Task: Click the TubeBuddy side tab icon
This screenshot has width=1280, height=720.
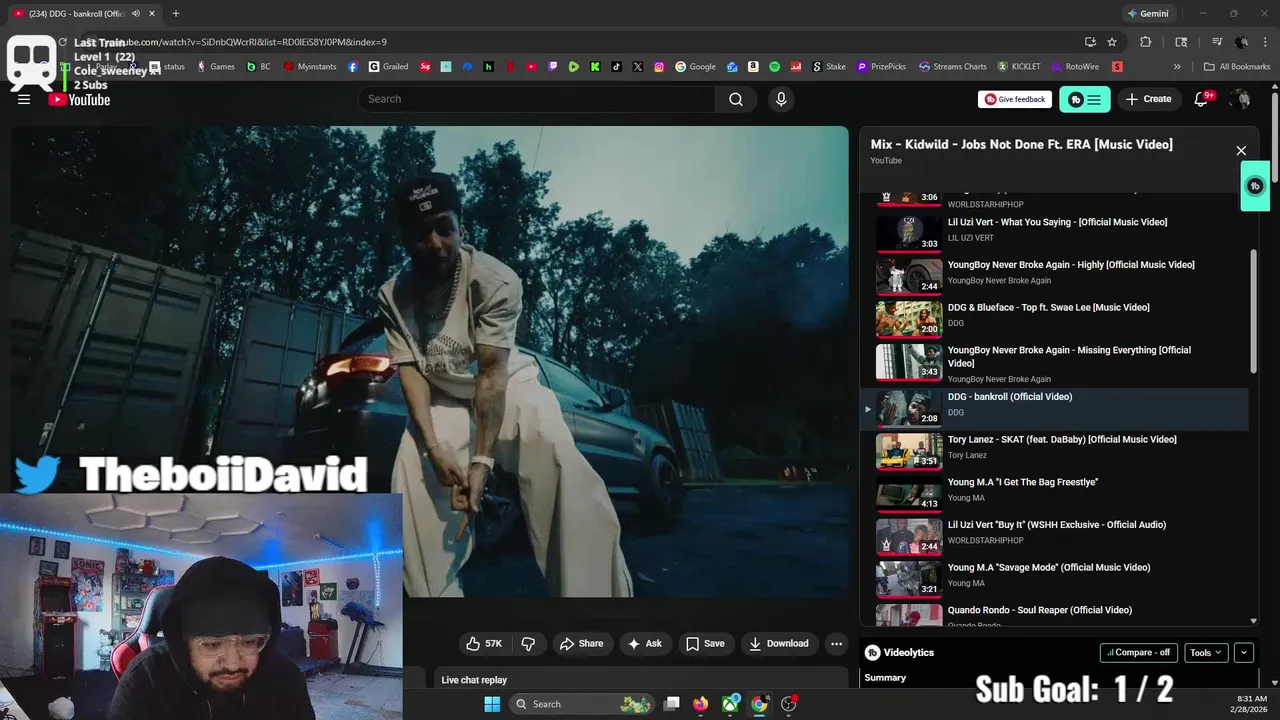Action: tap(1255, 186)
